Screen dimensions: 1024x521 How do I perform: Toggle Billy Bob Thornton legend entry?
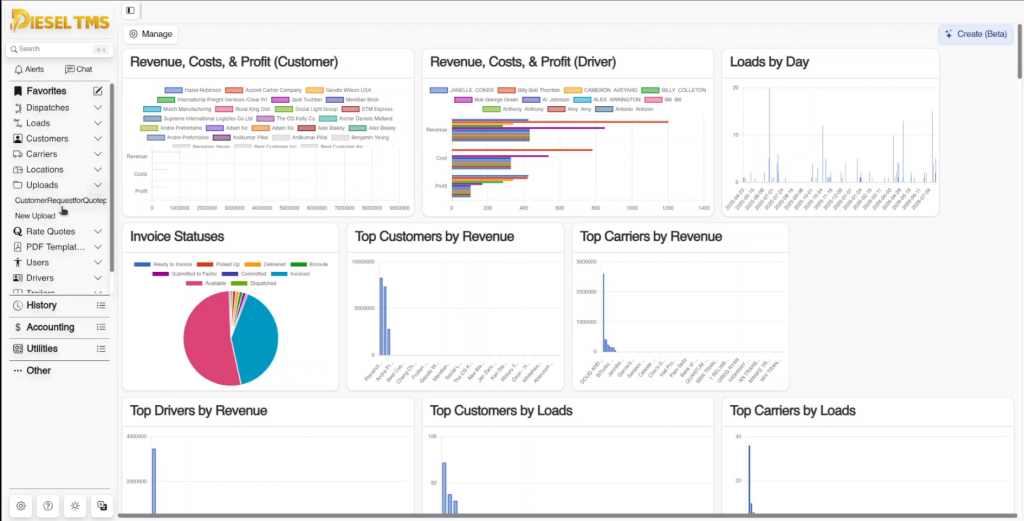tap(529, 90)
